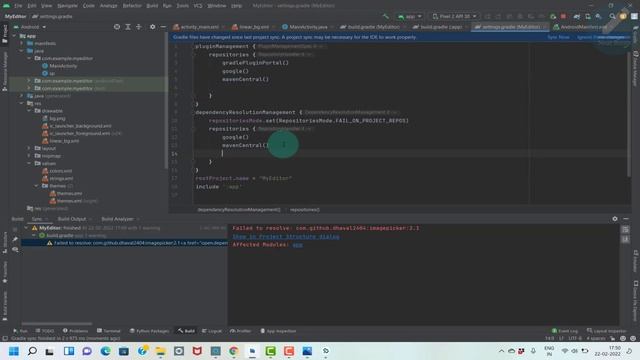Hide the Build panel with minus icon

(x=626, y=219)
